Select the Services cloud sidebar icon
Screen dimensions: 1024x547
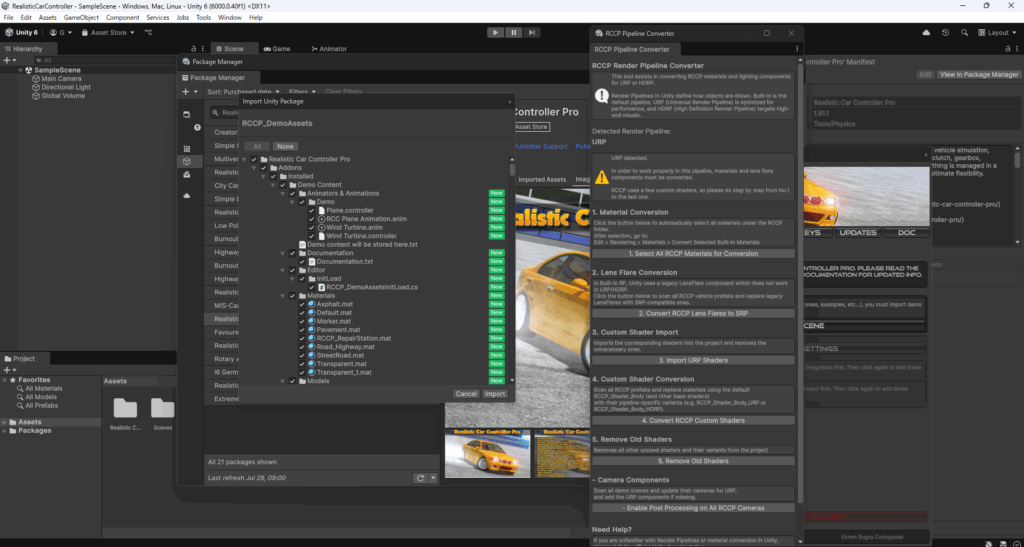[187, 196]
